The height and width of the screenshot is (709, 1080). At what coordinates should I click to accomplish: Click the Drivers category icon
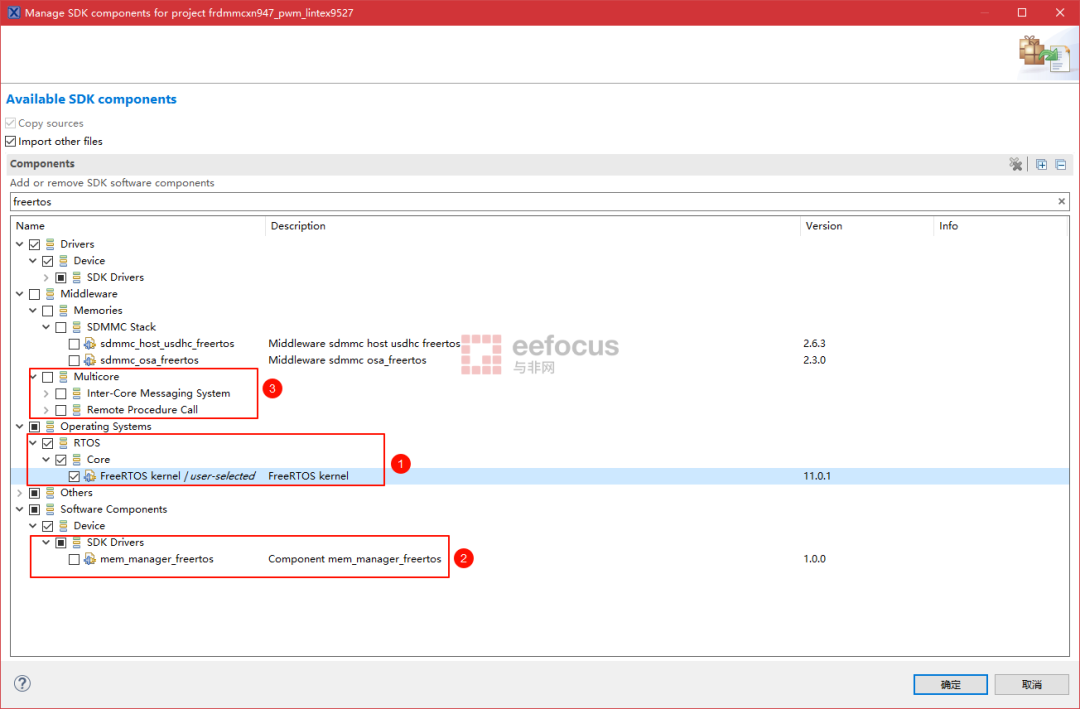click(x=50, y=244)
